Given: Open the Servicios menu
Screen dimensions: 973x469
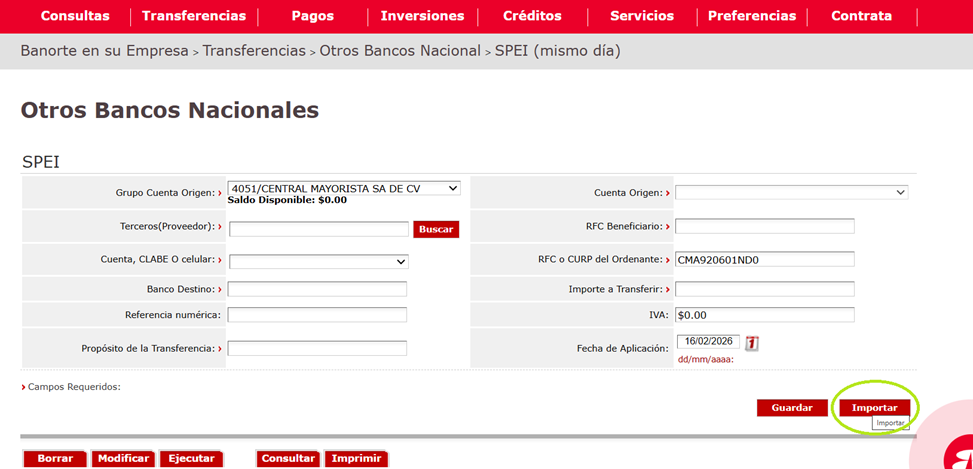Looking at the screenshot, I should click(642, 16).
